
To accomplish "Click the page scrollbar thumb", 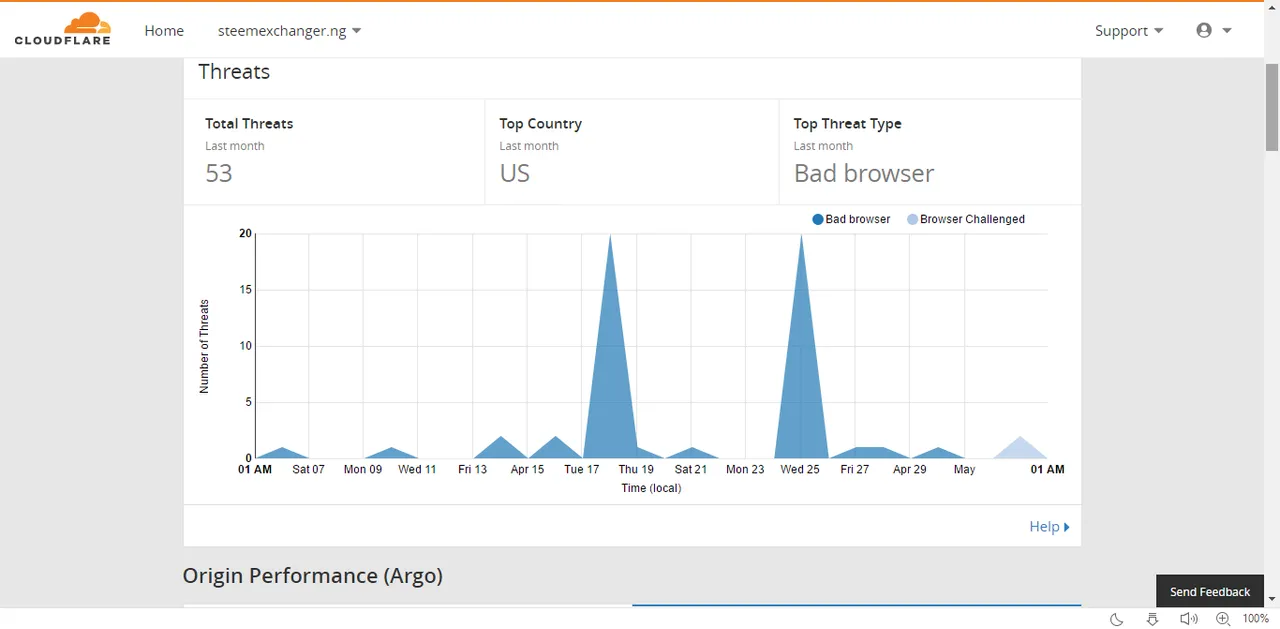I will coord(1272,107).
